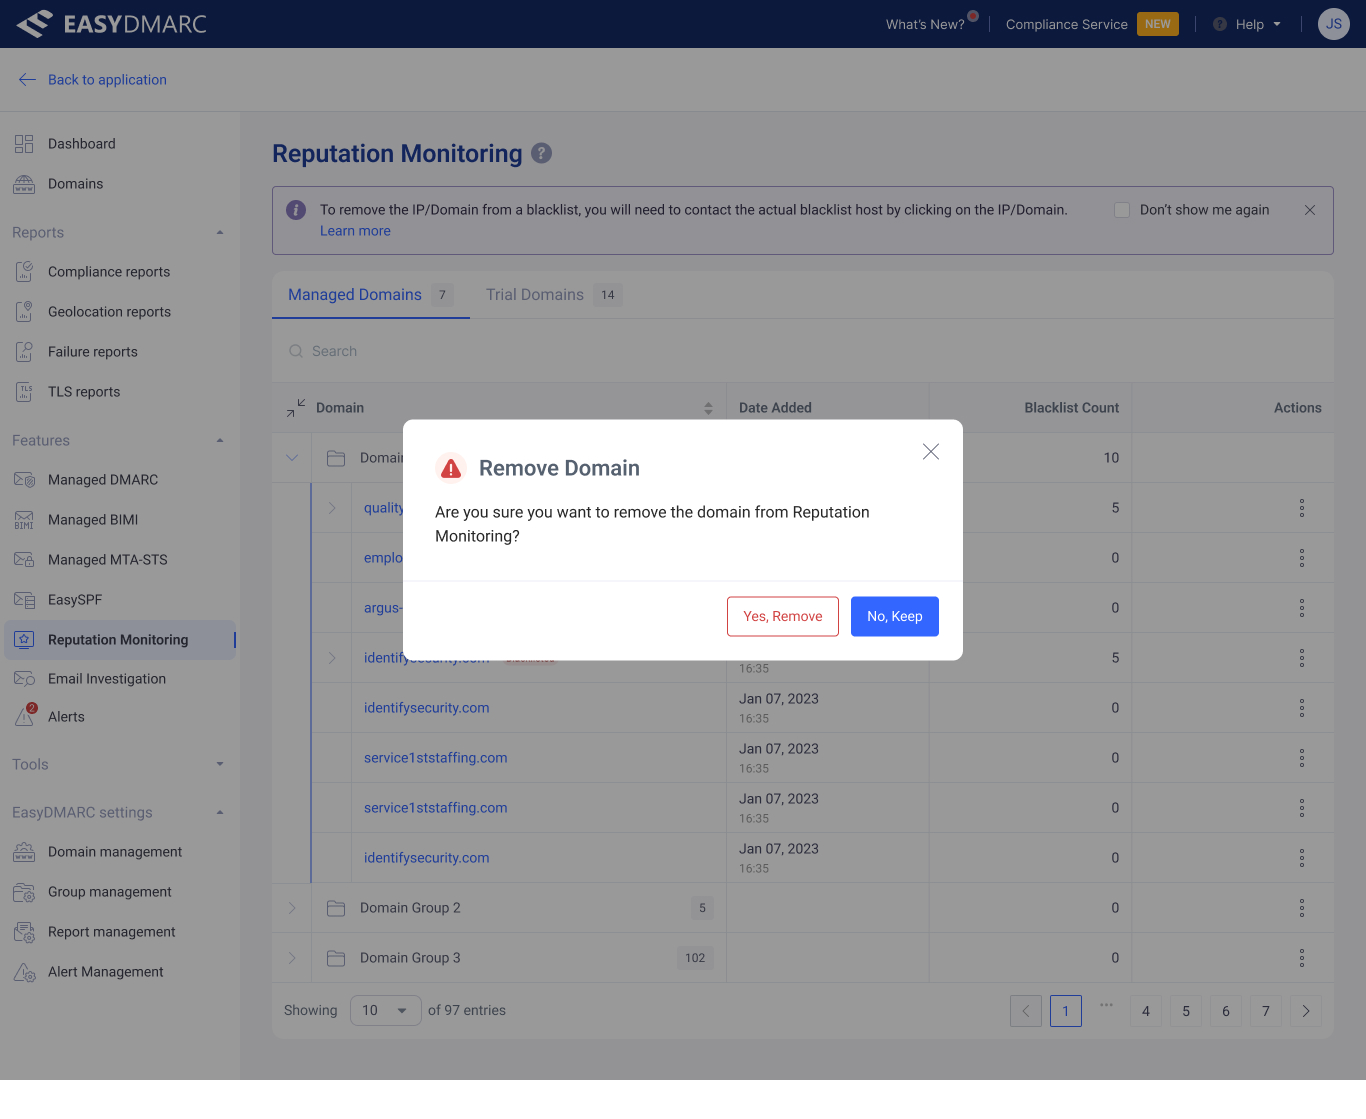Open the Learn more link
1366x1119 pixels.
click(355, 231)
